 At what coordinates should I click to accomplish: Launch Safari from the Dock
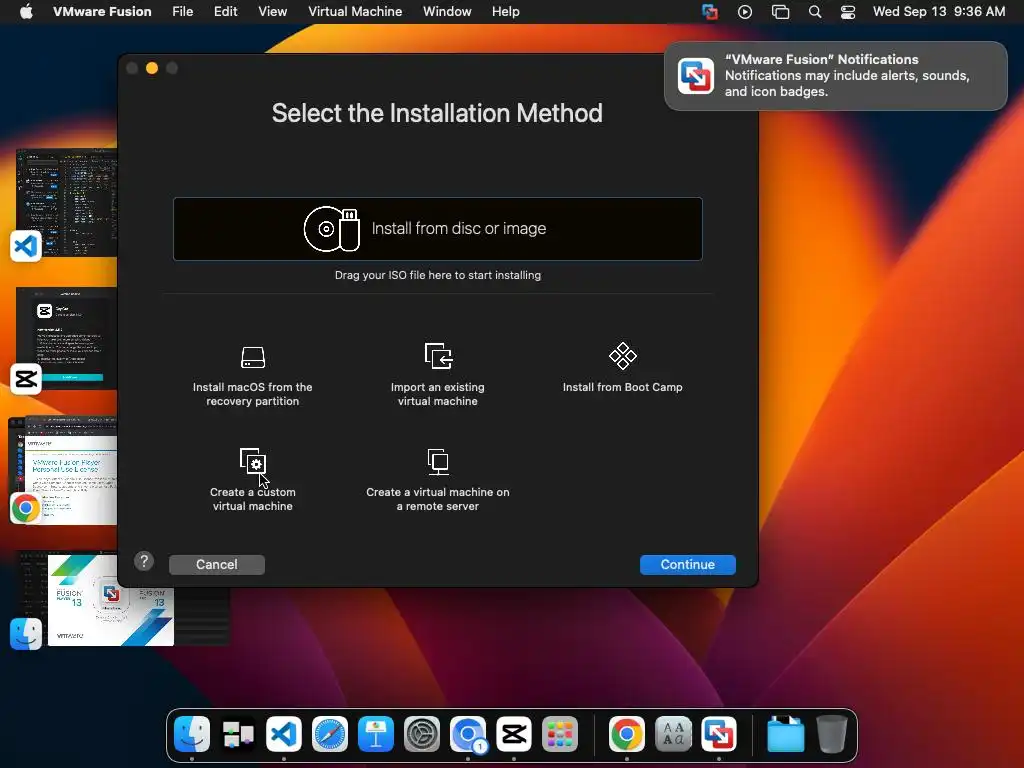click(x=330, y=734)
